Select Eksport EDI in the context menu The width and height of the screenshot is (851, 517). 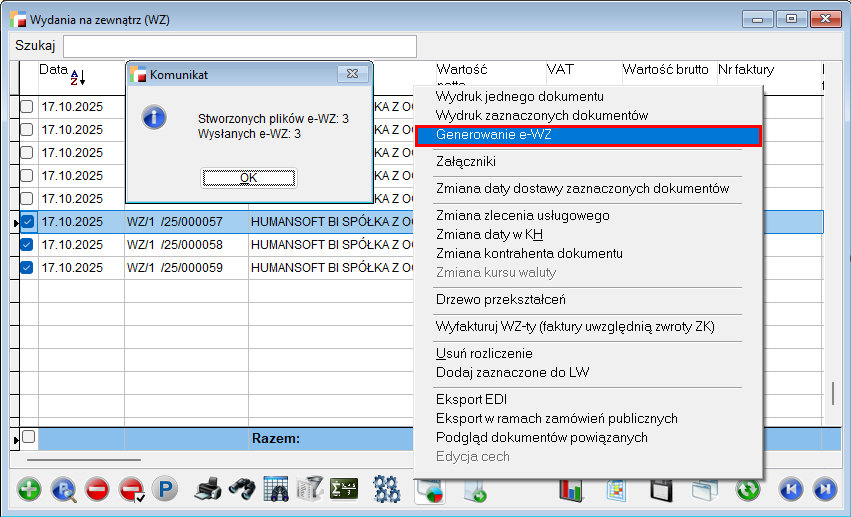473,400
